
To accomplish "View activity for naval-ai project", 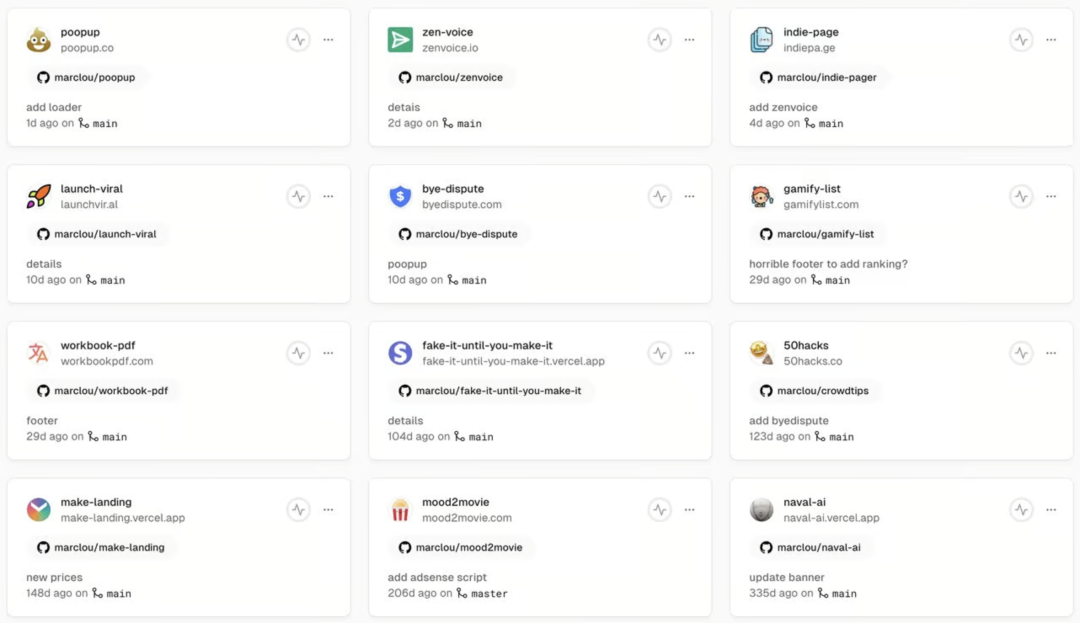I will pos(1021,509).
